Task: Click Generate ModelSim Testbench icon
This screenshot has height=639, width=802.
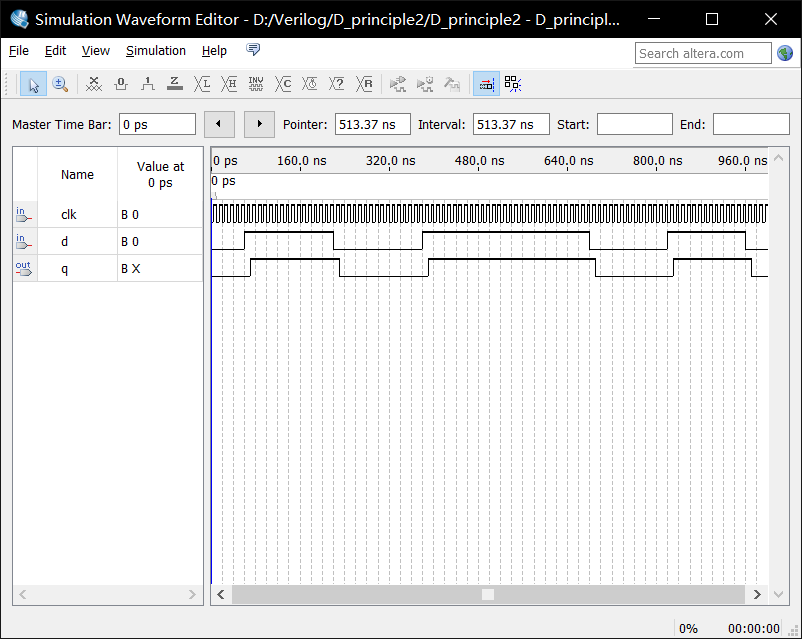Action: [x=452, y=84]
